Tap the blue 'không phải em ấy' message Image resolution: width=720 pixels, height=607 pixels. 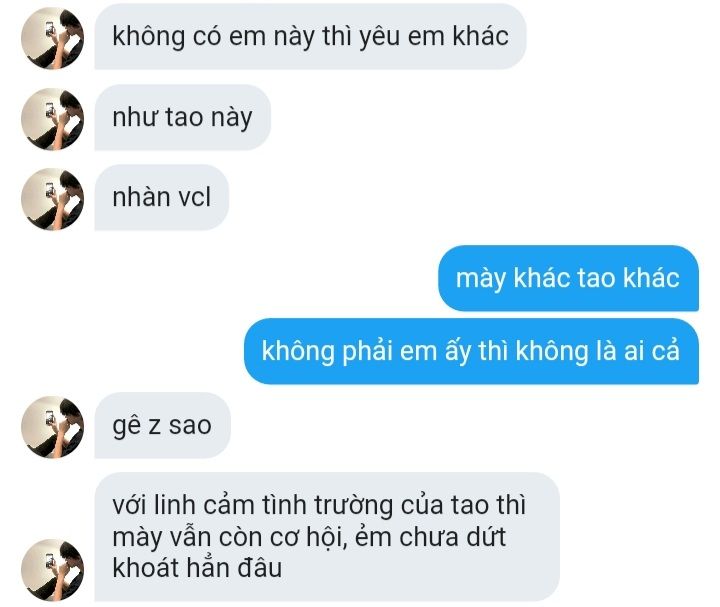(x=471, y=351)
